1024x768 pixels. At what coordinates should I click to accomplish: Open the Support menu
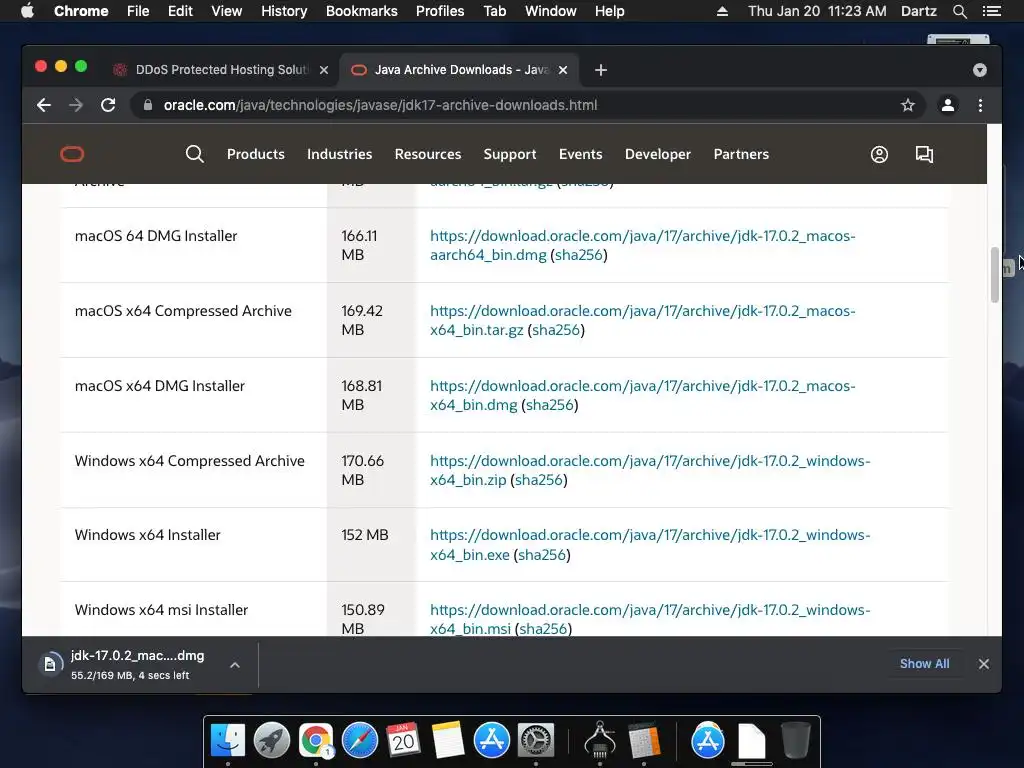pyautogui.click(x=509, y=154)
